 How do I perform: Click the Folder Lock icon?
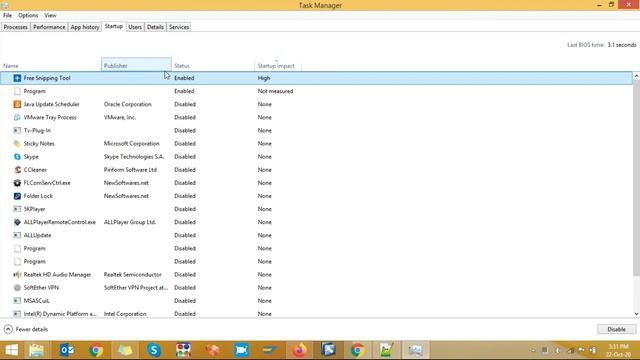tap(17, 196)
